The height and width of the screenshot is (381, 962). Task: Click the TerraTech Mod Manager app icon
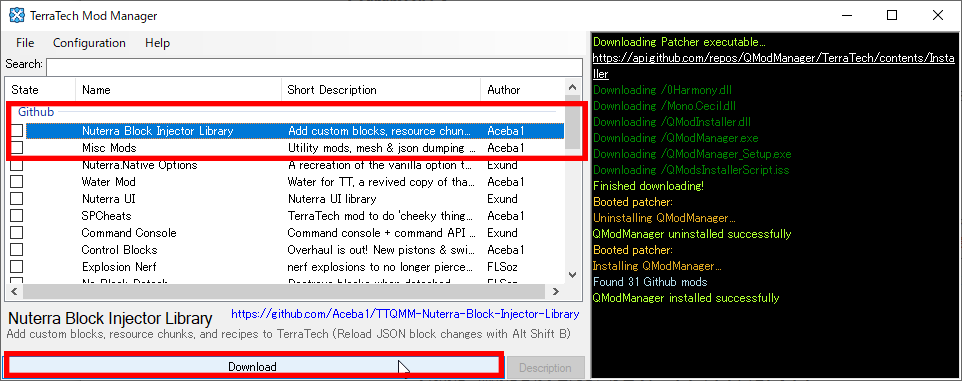tap(17, 15)
